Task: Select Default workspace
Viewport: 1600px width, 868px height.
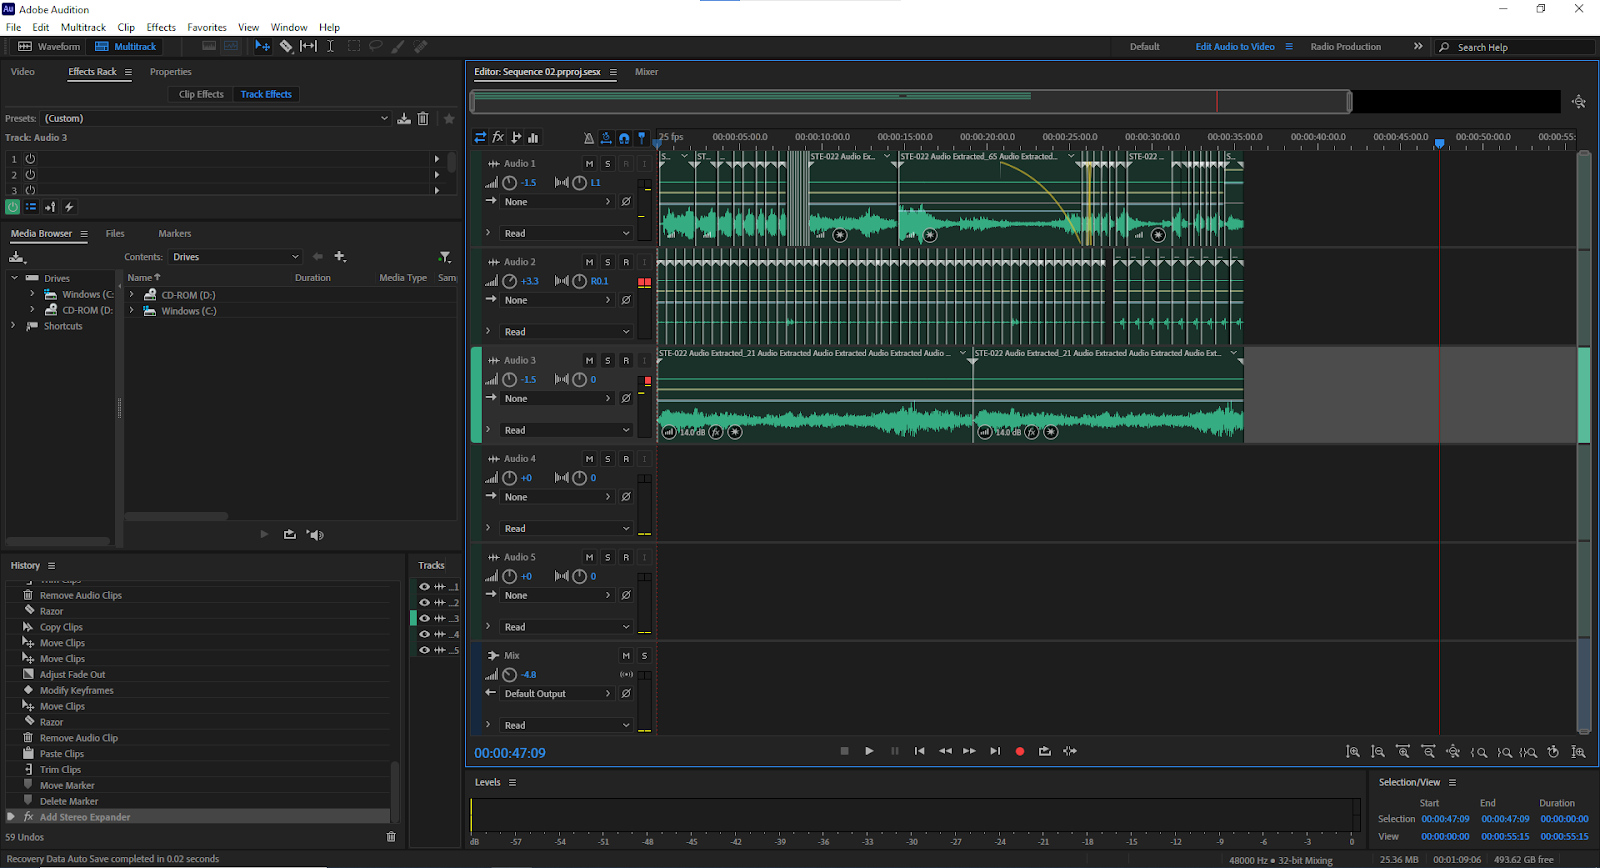Action: point(1145,47)
